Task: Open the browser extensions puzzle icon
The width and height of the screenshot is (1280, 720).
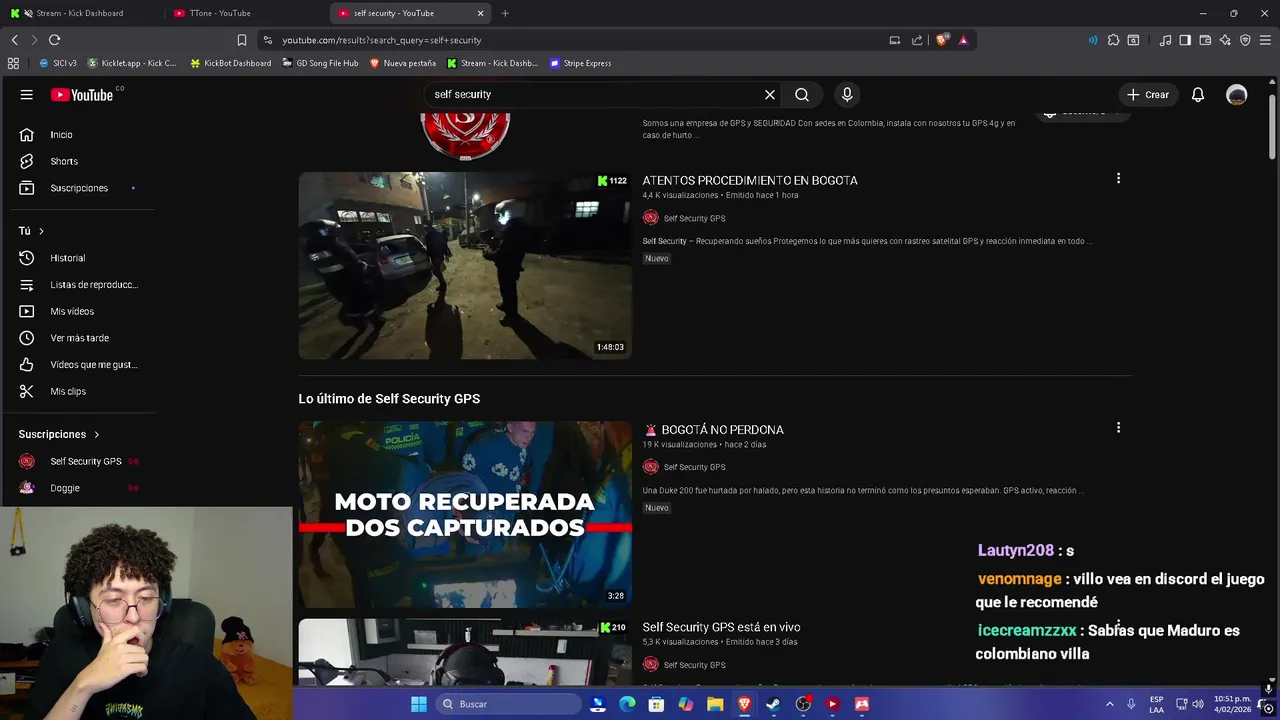Action: [1113, 40]
